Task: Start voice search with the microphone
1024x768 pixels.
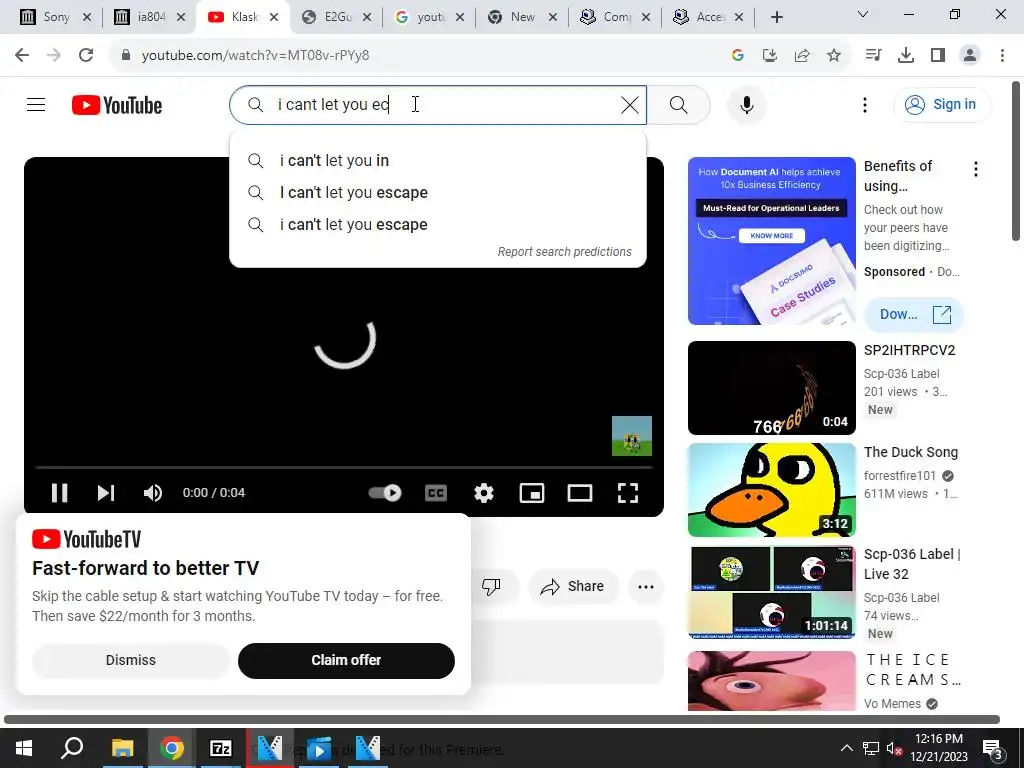Action: coord(746,104)
